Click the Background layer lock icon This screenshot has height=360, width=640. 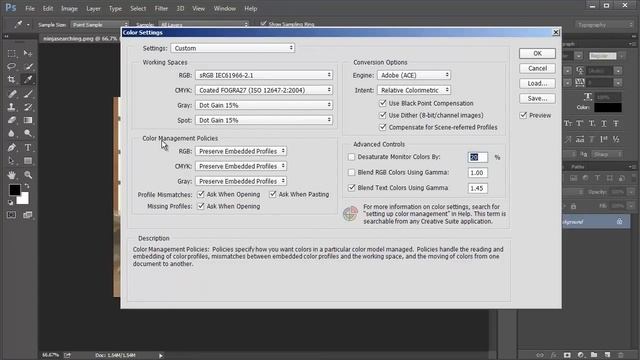tap(619, 221)
